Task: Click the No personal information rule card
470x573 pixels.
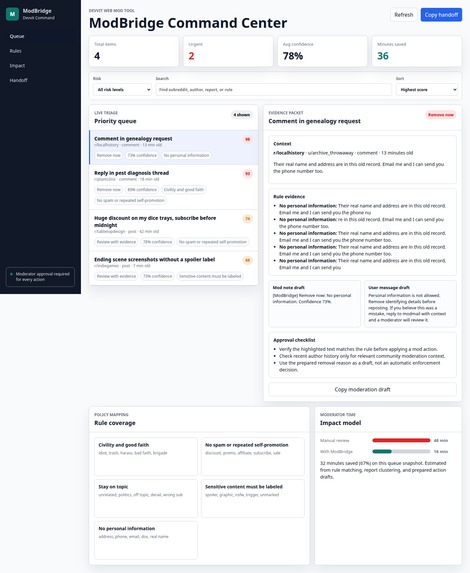Action: click(146, 540)
